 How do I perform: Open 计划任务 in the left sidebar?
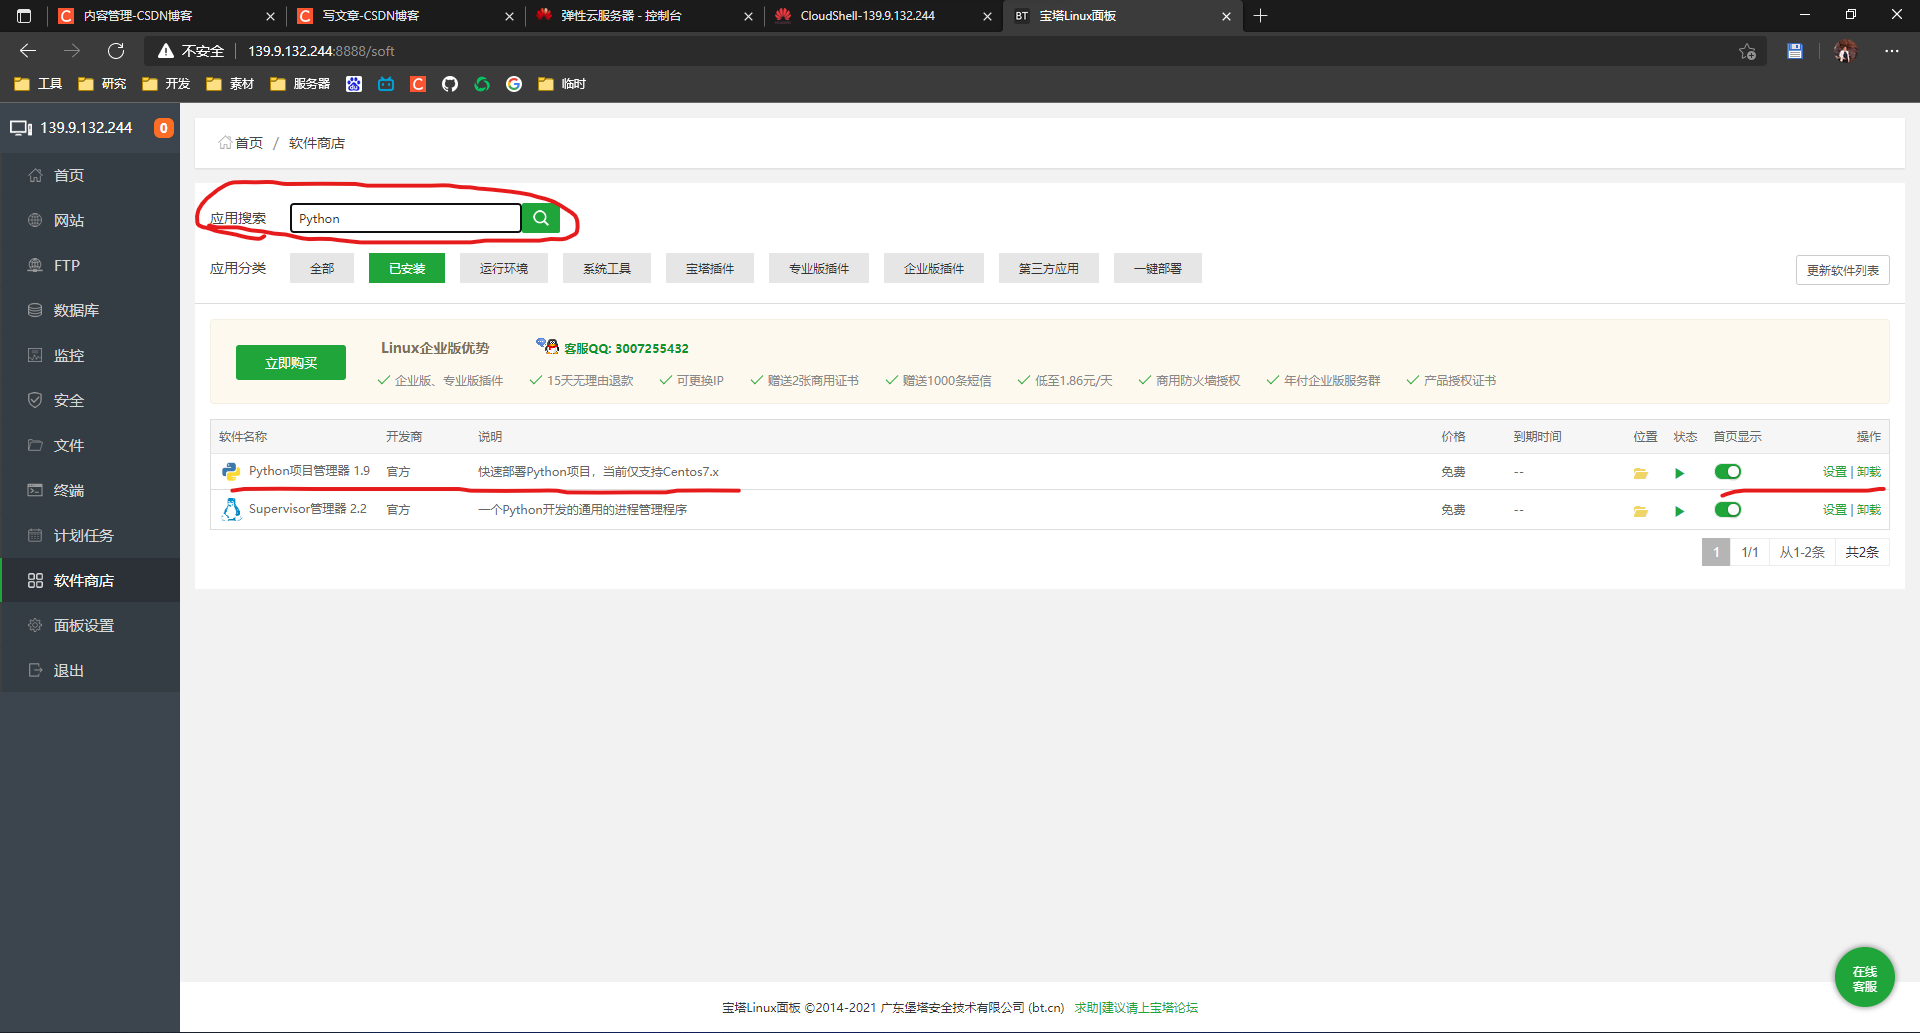click(90, 535)
